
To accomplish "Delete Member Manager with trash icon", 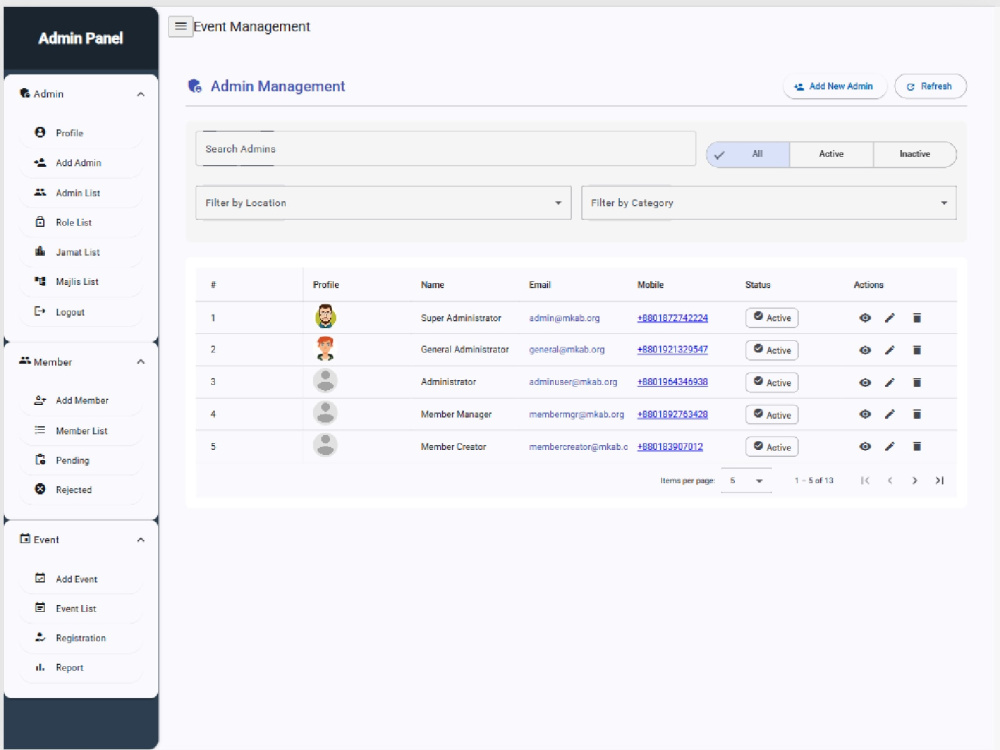I will point(917,414).
